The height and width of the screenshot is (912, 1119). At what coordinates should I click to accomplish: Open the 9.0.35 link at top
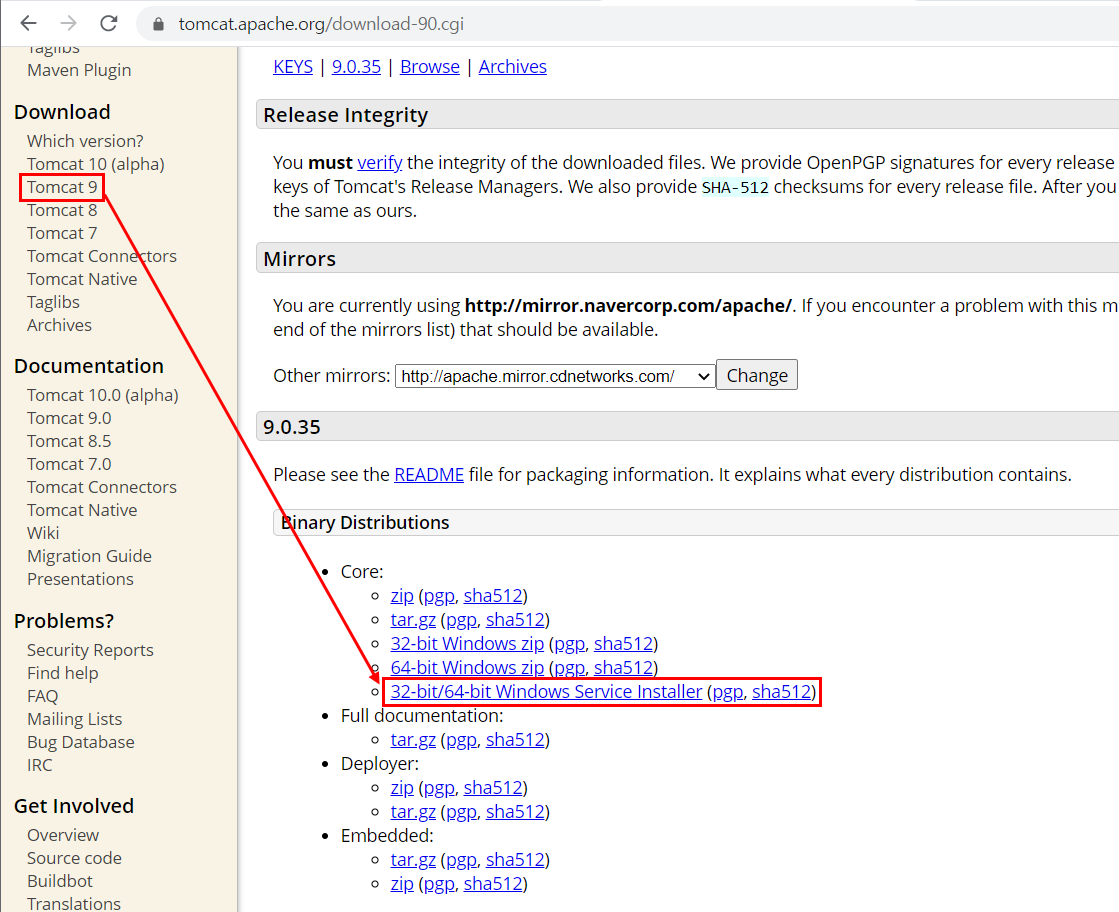coord(356,66)
